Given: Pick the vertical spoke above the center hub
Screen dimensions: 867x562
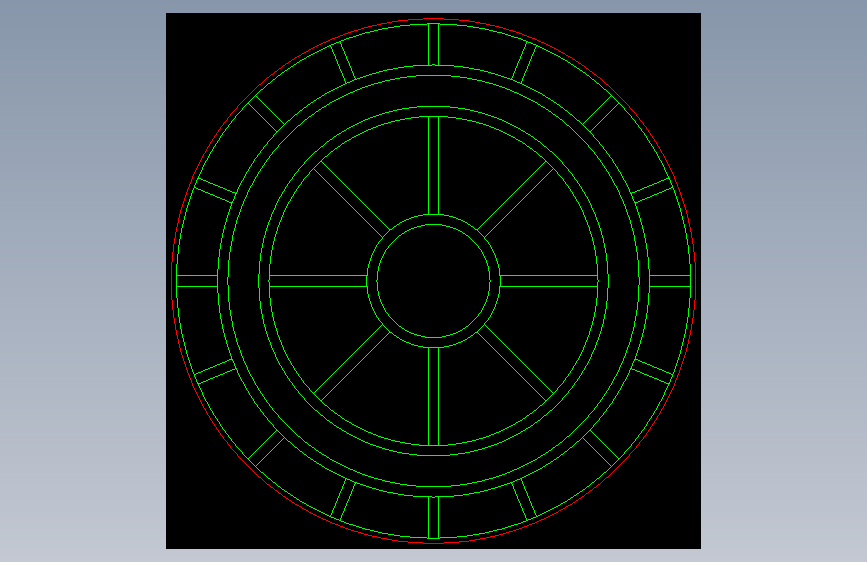Looking at the screenshot, I should tap(434, 165).
